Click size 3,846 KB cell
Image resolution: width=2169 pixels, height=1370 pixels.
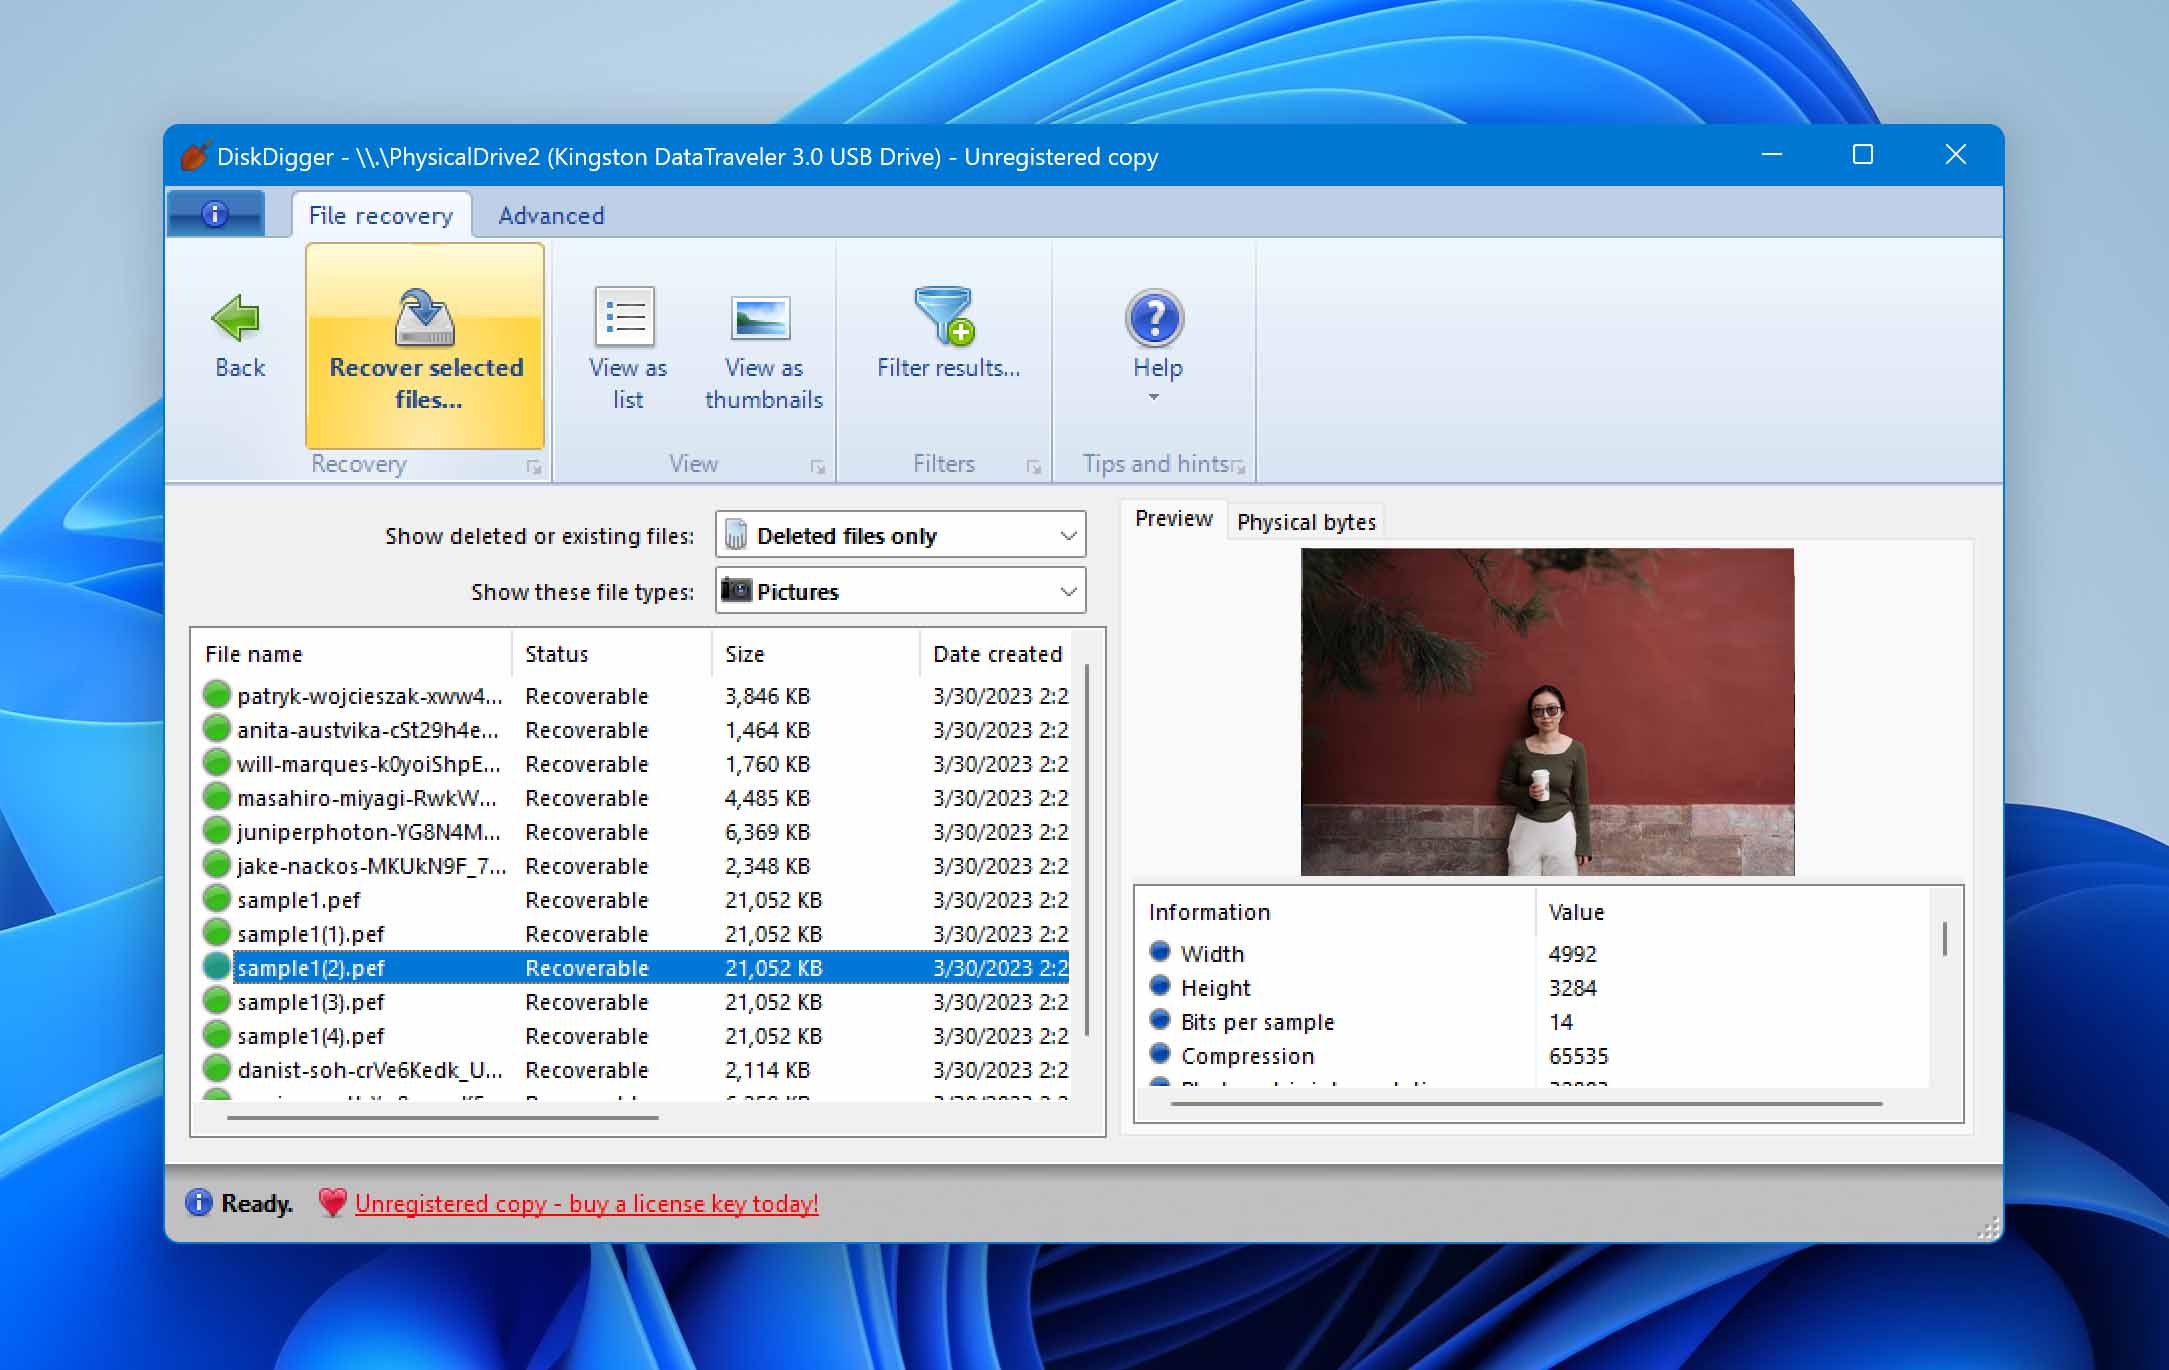767,696
